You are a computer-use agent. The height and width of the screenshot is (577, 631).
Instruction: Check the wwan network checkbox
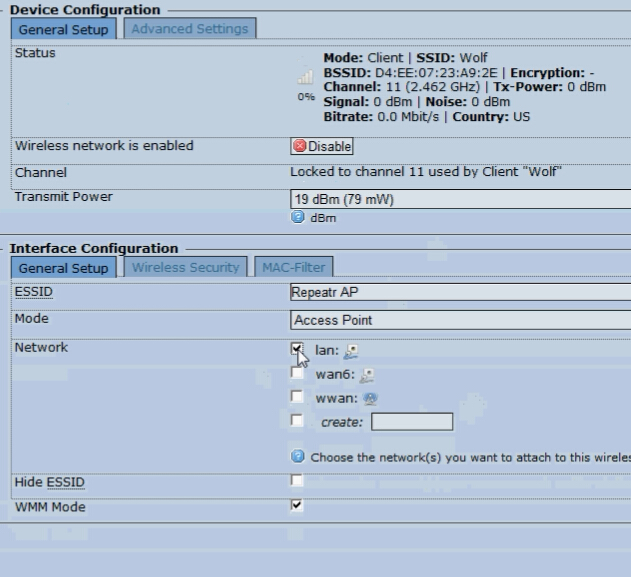[x=297, y=397]
